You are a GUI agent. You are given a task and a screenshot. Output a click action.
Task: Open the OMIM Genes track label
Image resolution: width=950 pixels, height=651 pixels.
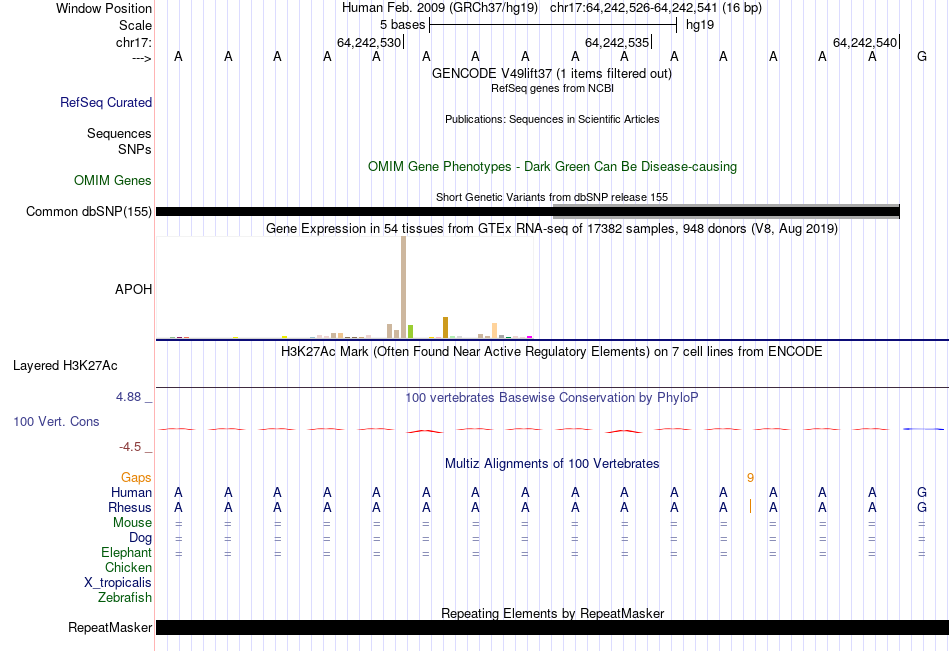pyautogui.click(x=113, y=181)
